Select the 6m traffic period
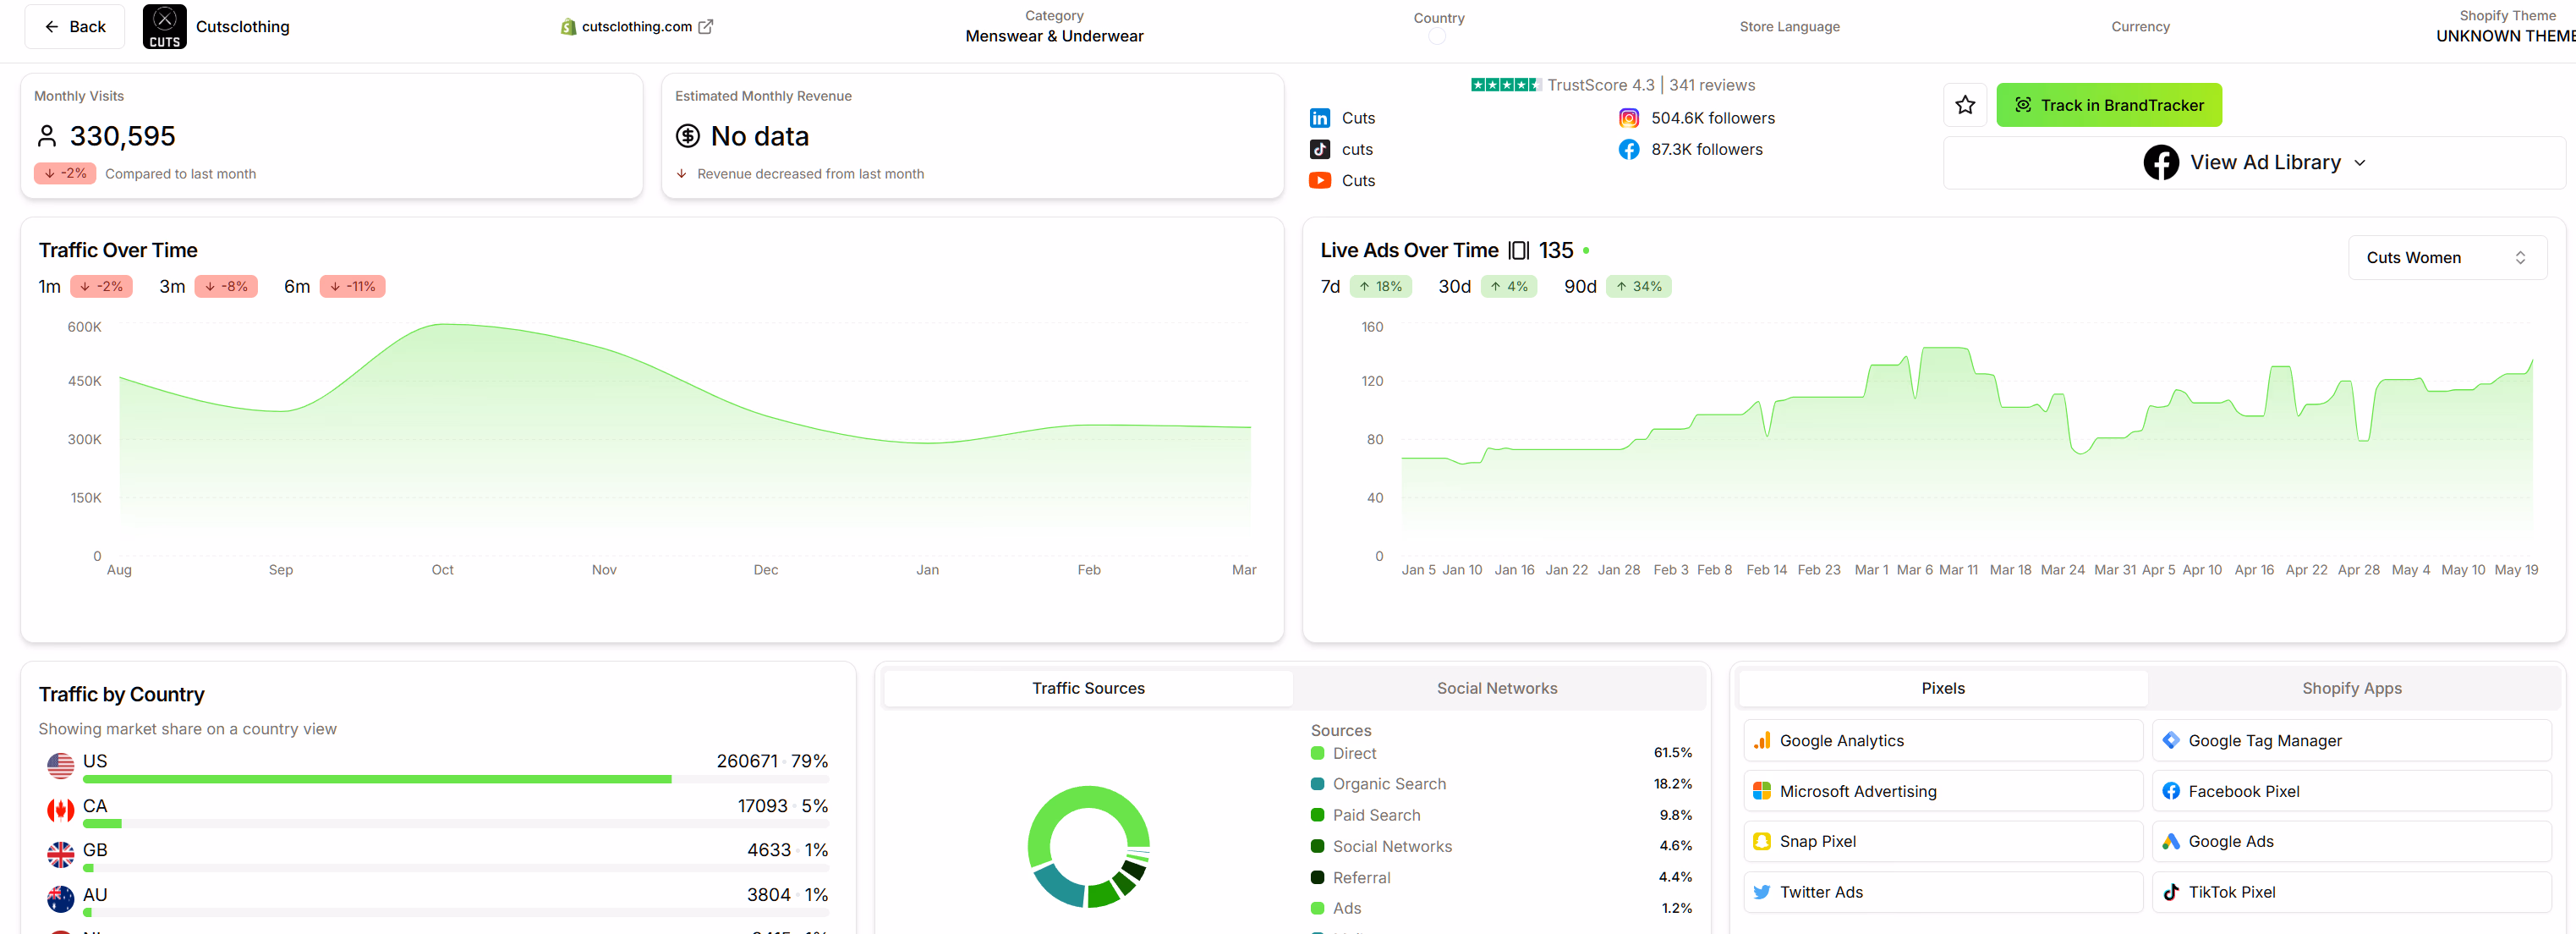Screen dimensions: 2576x934 point(334,287)
